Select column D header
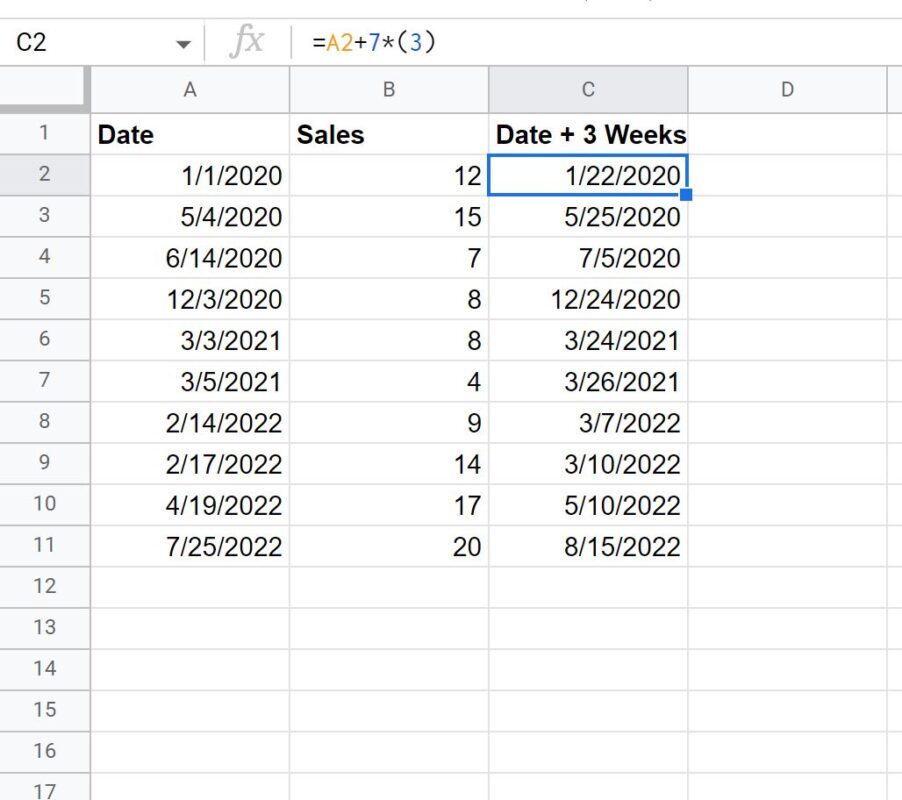Viewport: 902px width, 800px height. [x=787, y=90]
